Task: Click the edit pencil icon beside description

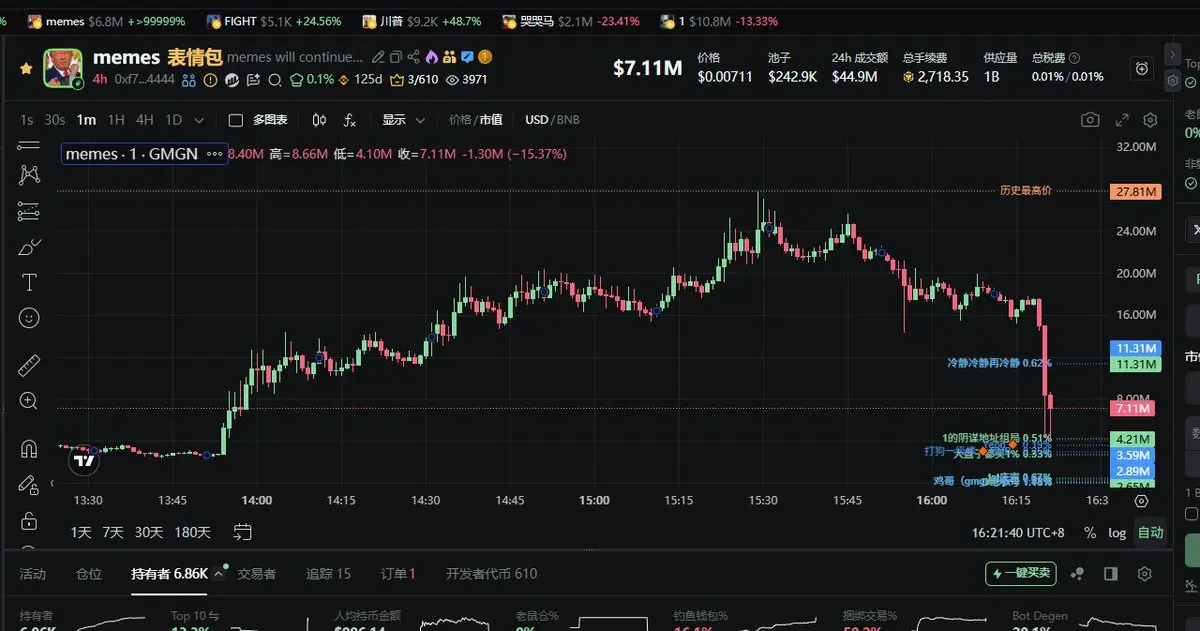Action: click(x=378, y=57)
